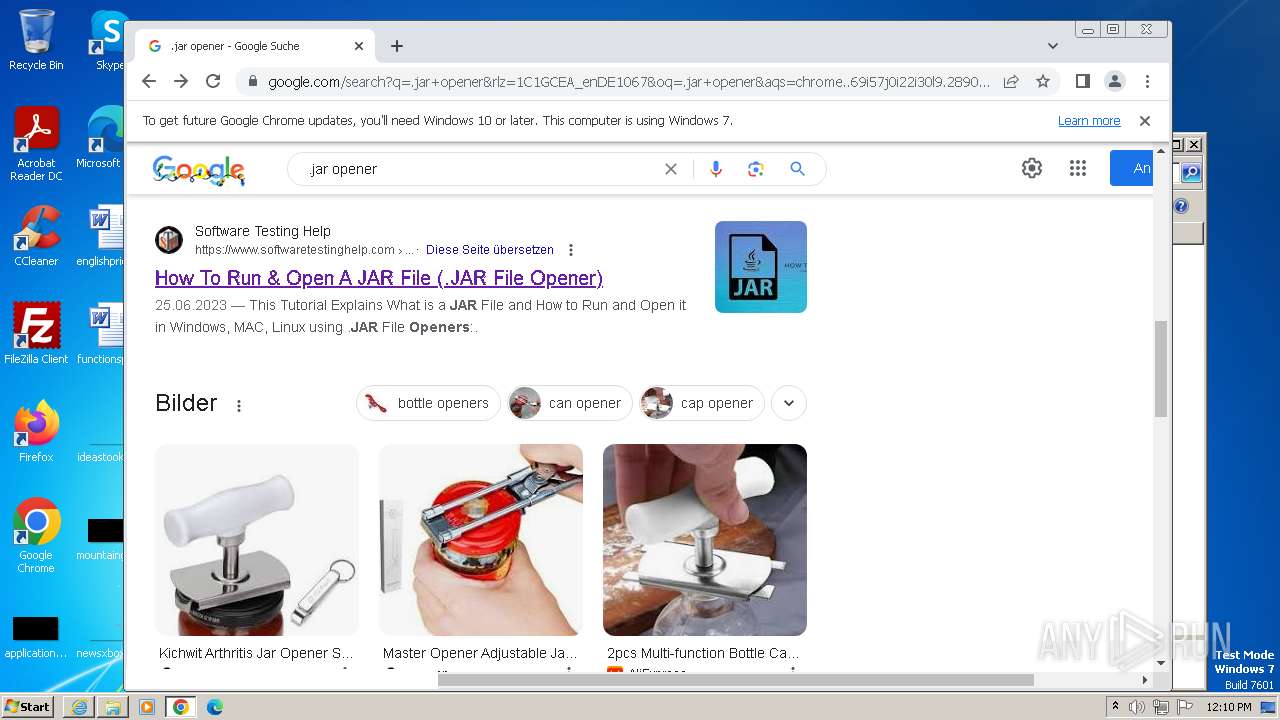Viewport: 1280px width, 720px height.
Task: Open more options beside Bilder heading
Action: pos(239,405)
